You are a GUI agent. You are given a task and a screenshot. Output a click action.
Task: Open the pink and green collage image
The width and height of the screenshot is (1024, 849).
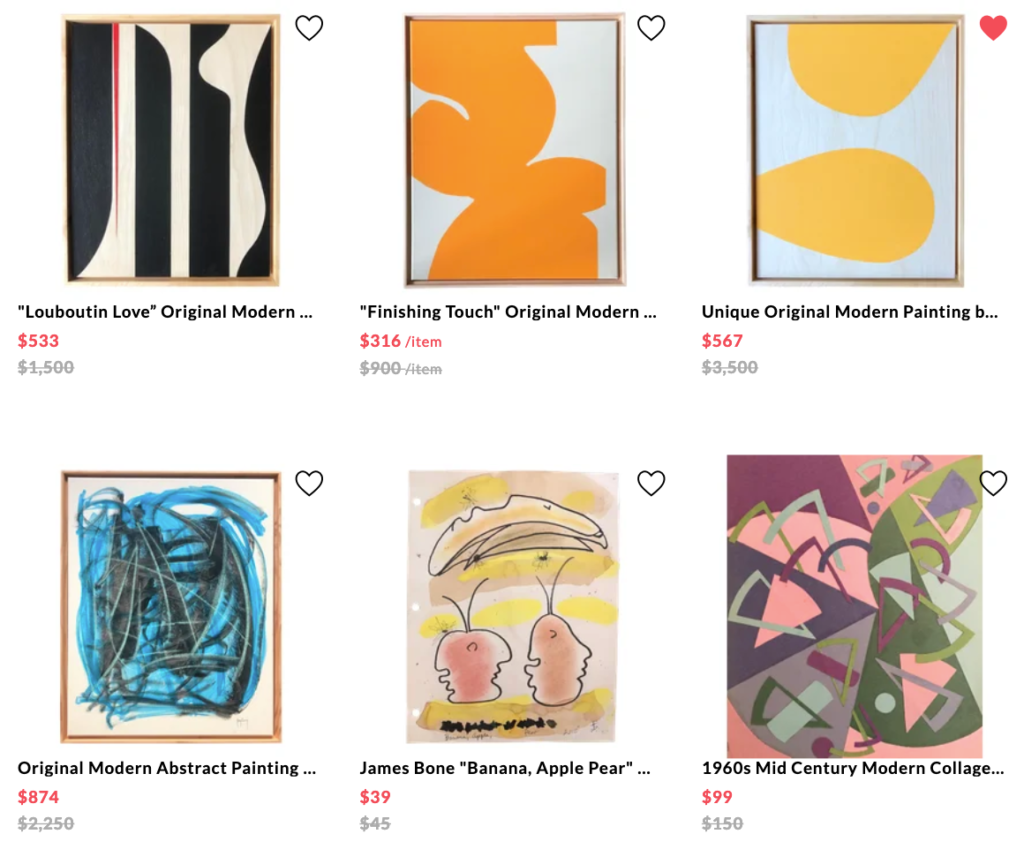point(854,606)
